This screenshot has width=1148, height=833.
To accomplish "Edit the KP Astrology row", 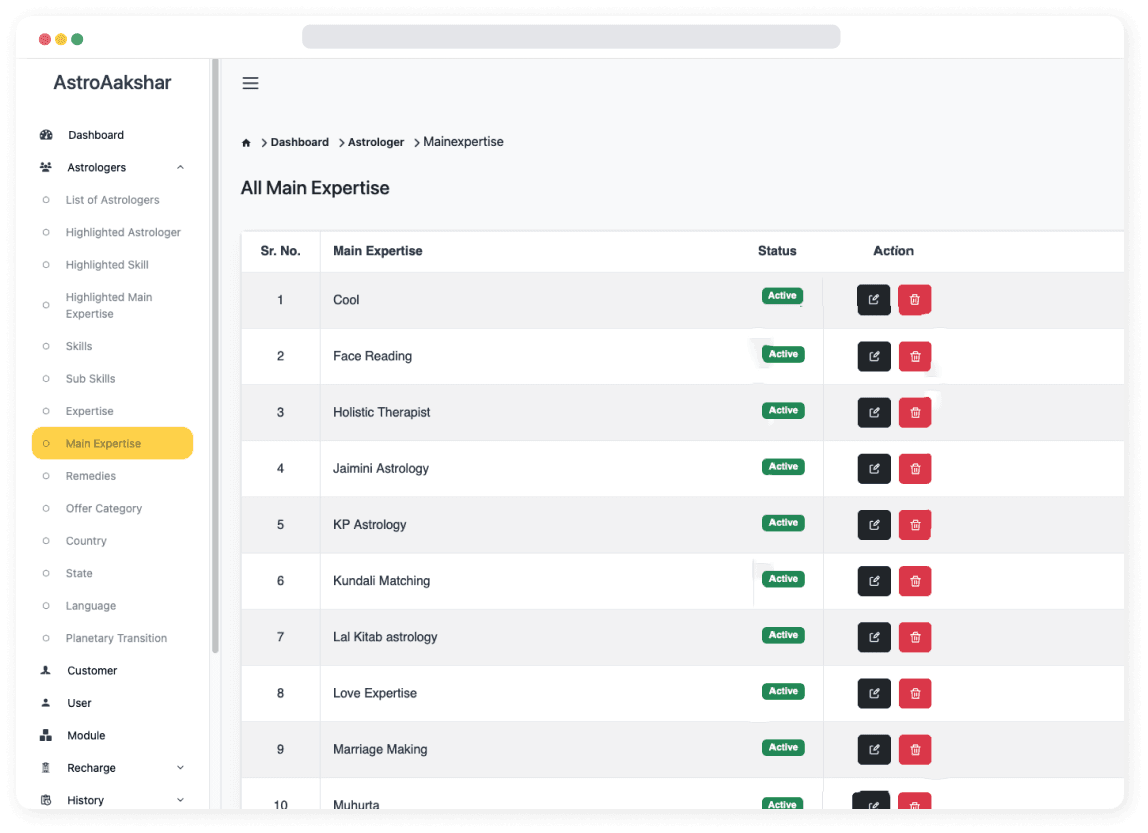I will (x=872, y=524).
